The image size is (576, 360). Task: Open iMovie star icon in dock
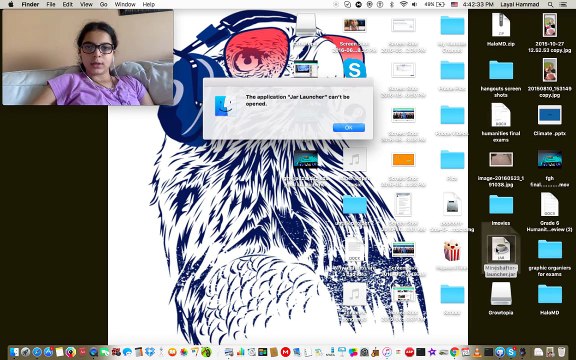(x=432, y=352)
